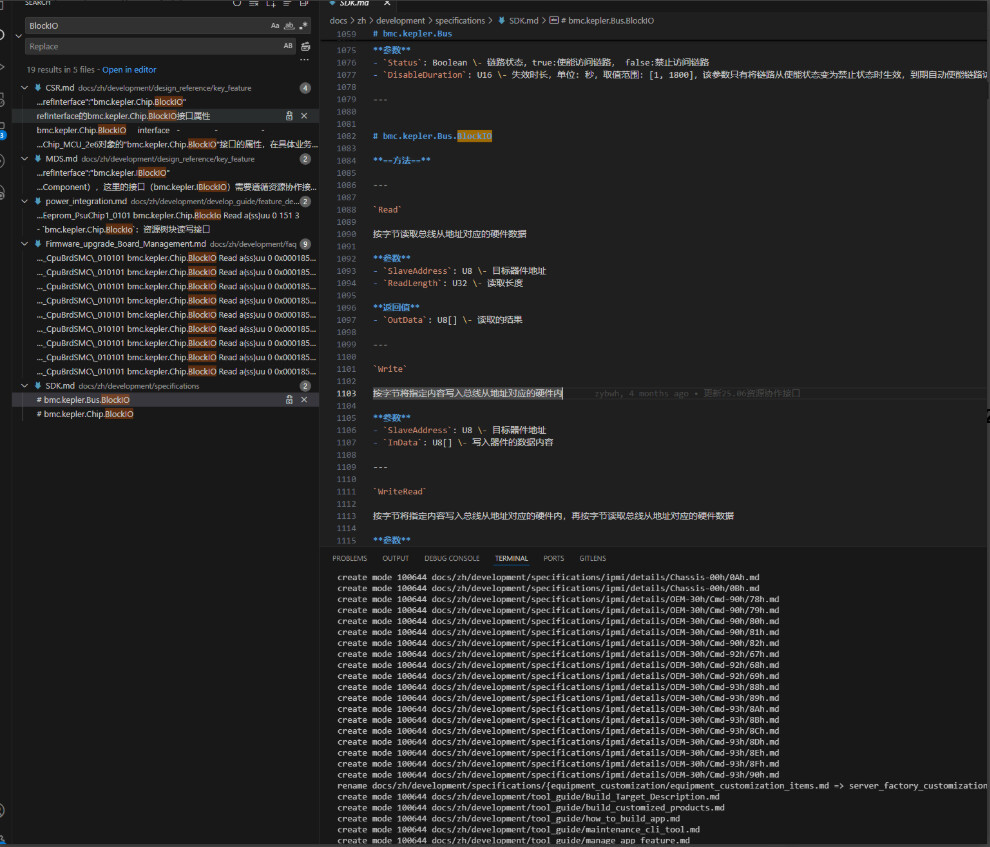This screenshot has height=847, width=990.
Task: Click the 'Open in editor' link
Action: point(129,70)
